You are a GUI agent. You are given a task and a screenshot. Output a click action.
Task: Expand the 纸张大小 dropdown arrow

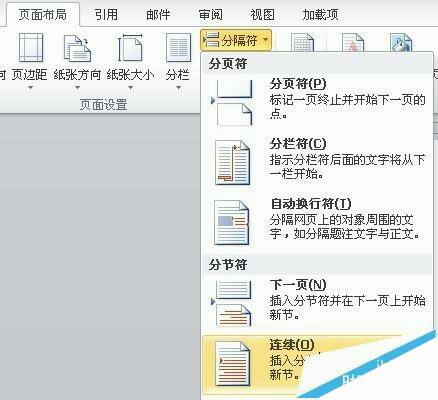pyautogui.click(x=130, y=88)
